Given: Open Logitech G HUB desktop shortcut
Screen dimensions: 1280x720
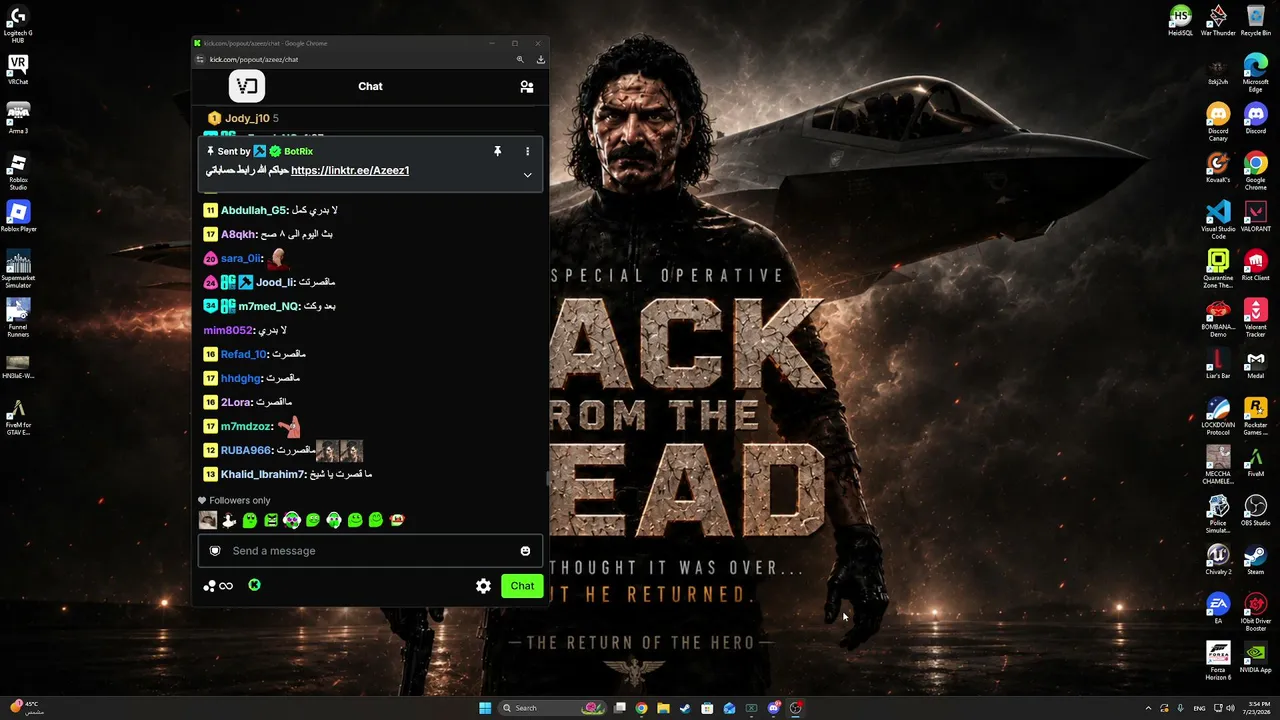Looking at the screenshot, I should [18, 24].
